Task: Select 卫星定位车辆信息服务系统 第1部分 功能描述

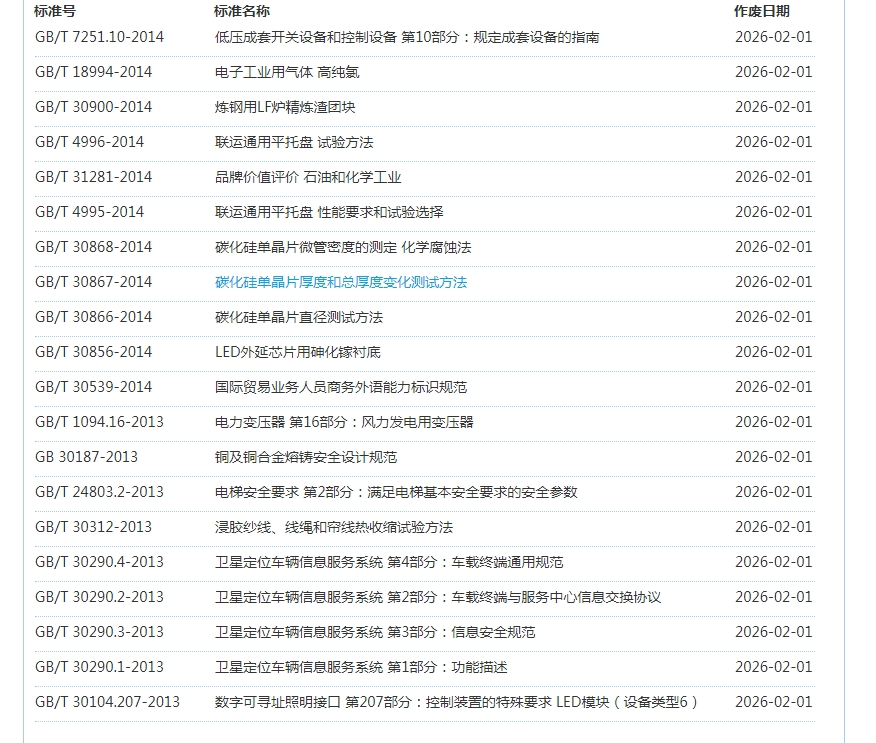Action: point(361,667)
